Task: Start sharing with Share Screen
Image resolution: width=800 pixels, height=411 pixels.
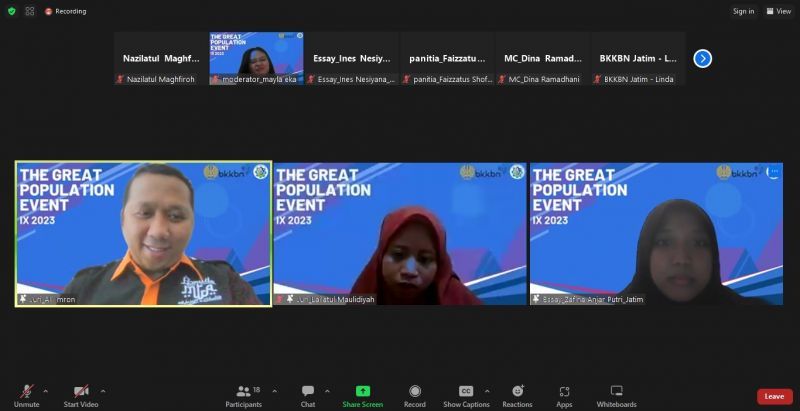Action: pyautogui.click(x=362, y=395)
